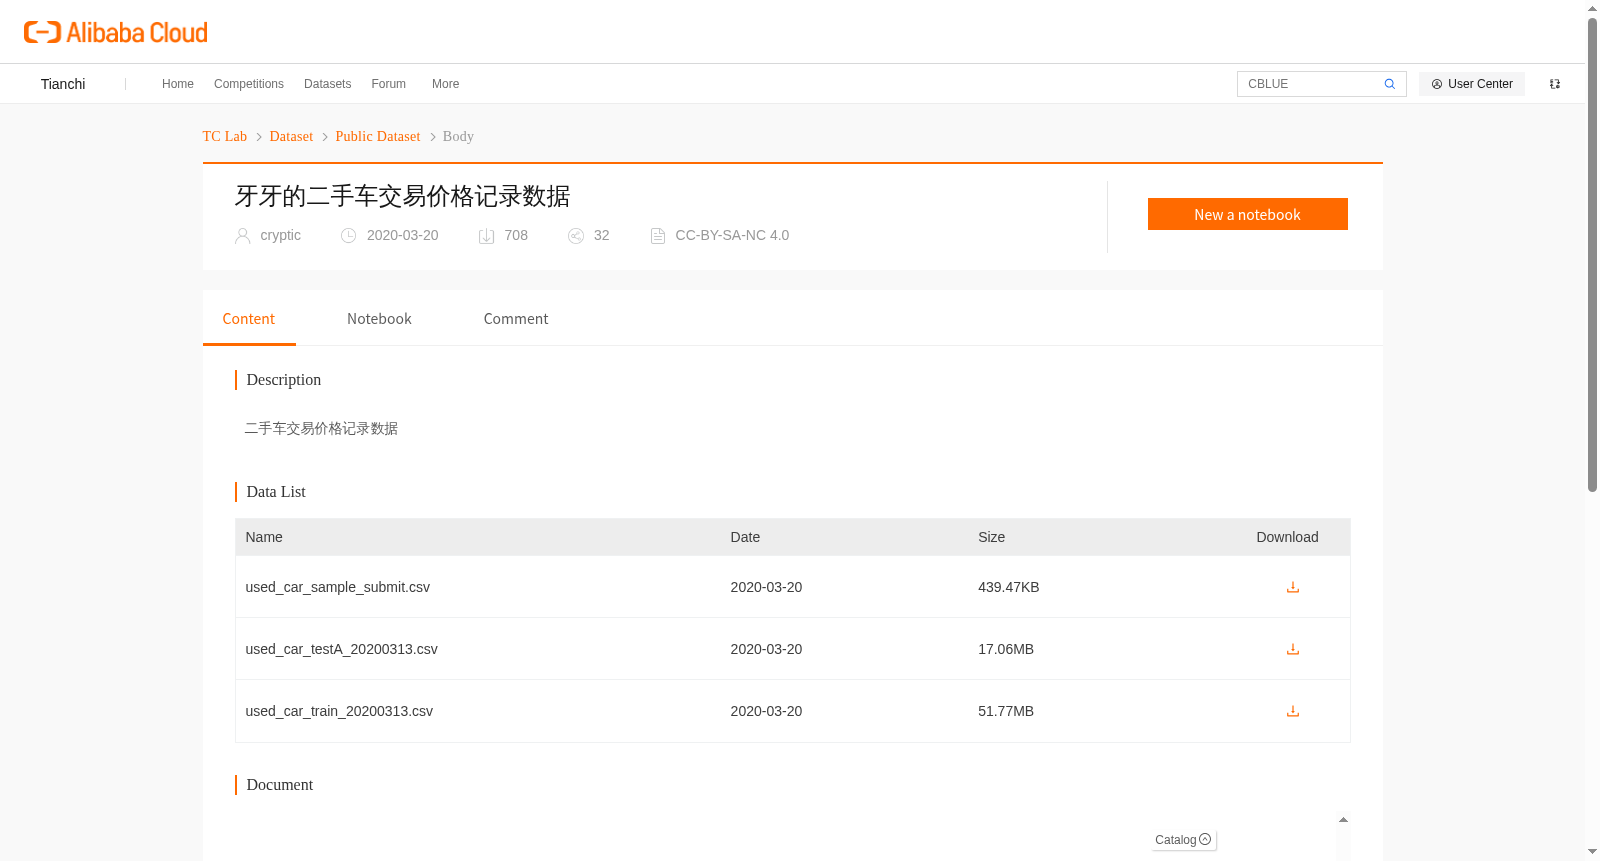Switch to the Content tab

pos(249,319)
